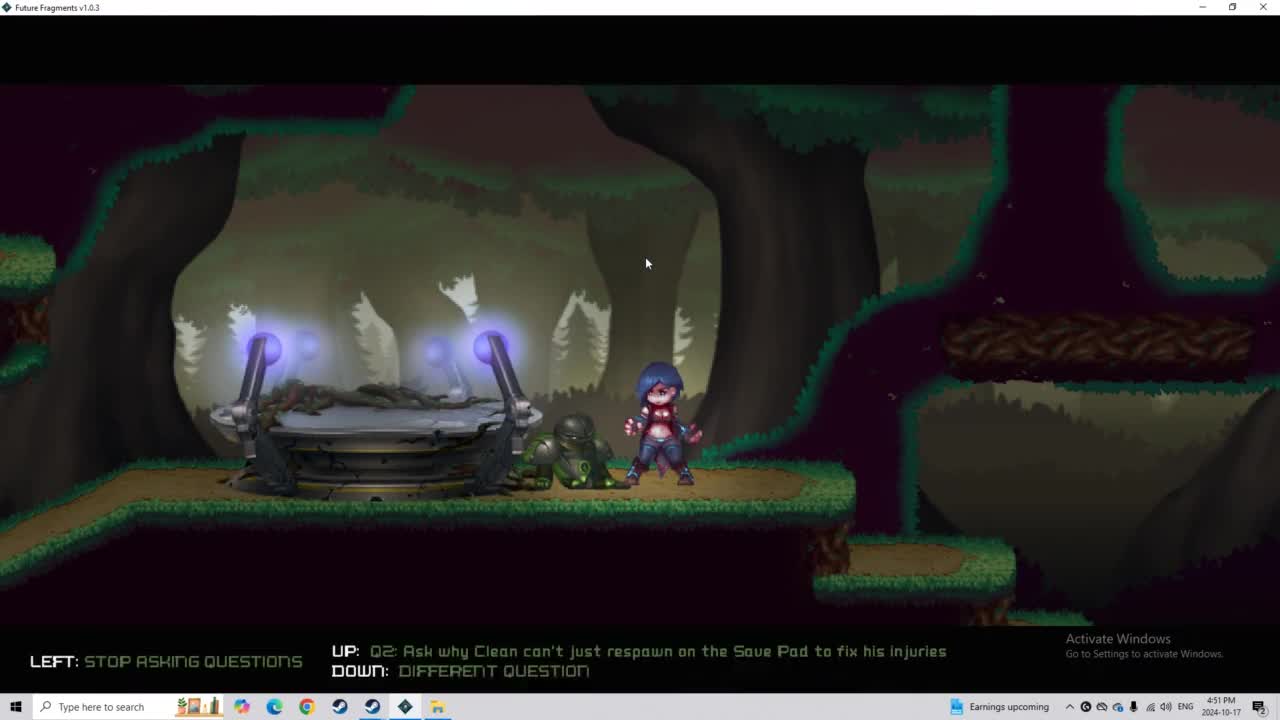Click the blue-haired heroine character
Viewport: 1280px width, 720px height.
(x=661, y=424)
